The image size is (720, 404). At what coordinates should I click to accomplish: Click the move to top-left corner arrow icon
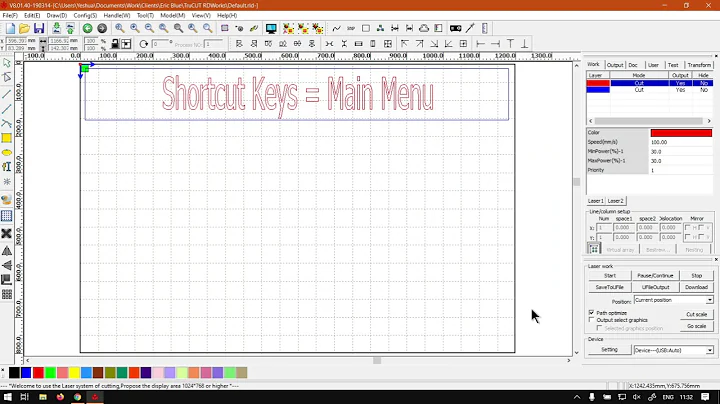click(x=405, y=44)
